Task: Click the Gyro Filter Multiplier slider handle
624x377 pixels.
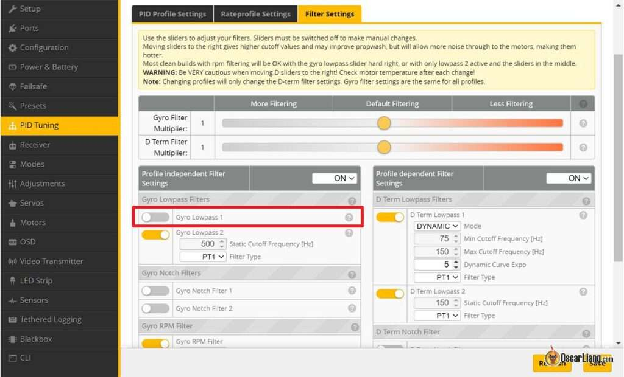Action: coord(384,123)
